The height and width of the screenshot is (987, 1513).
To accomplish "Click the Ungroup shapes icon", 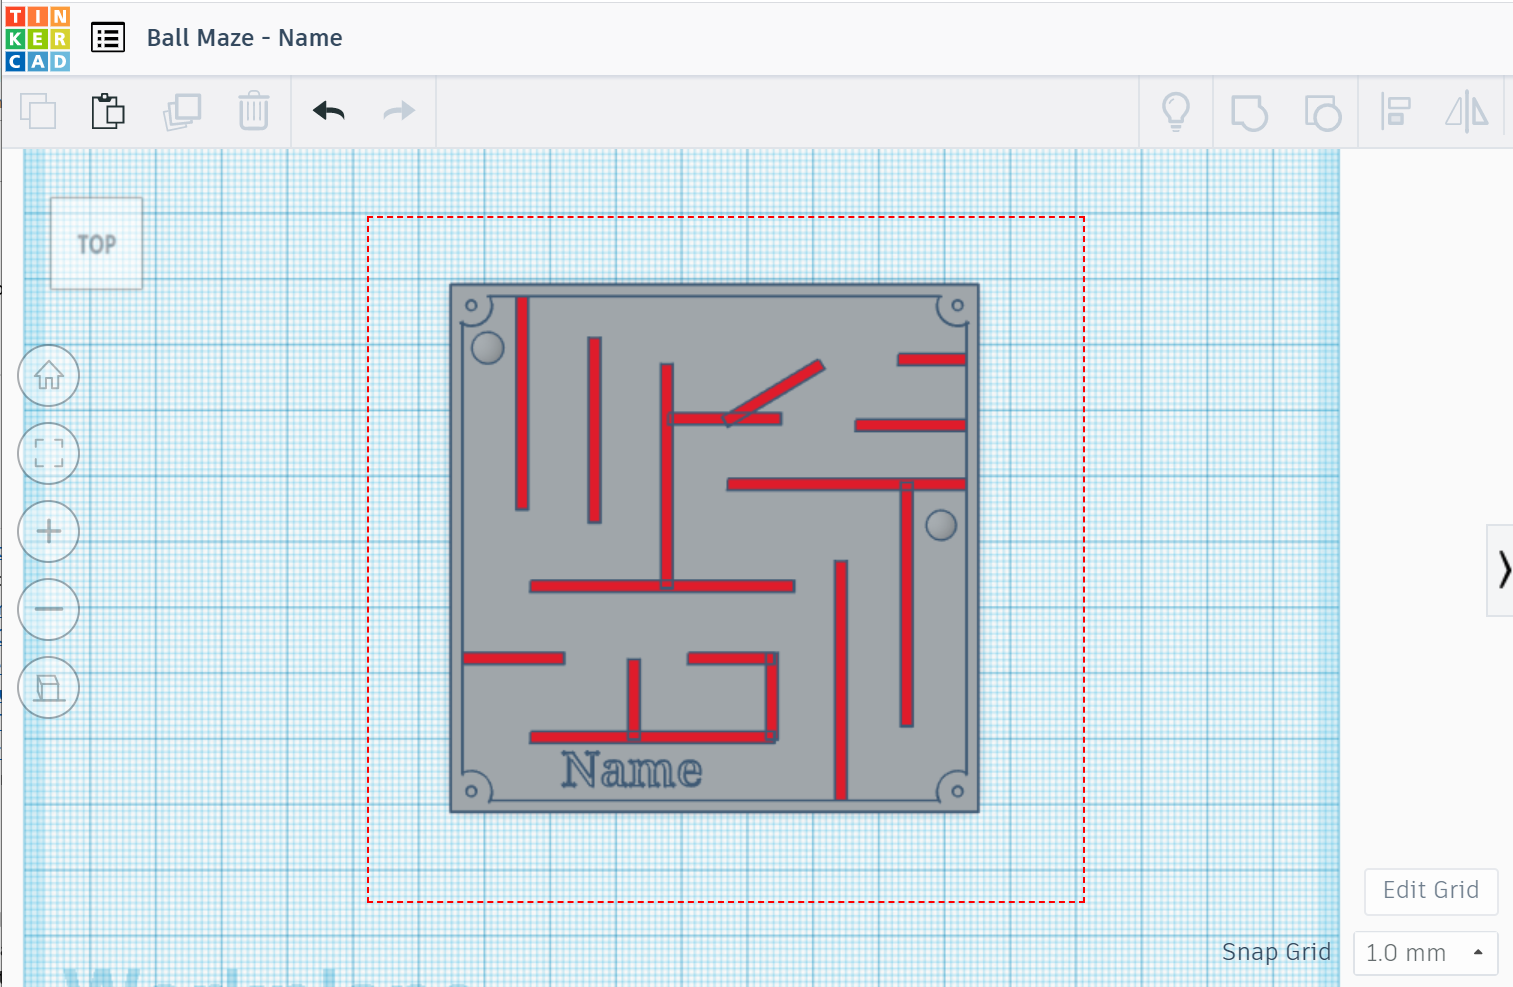I will pos(1322,112).
